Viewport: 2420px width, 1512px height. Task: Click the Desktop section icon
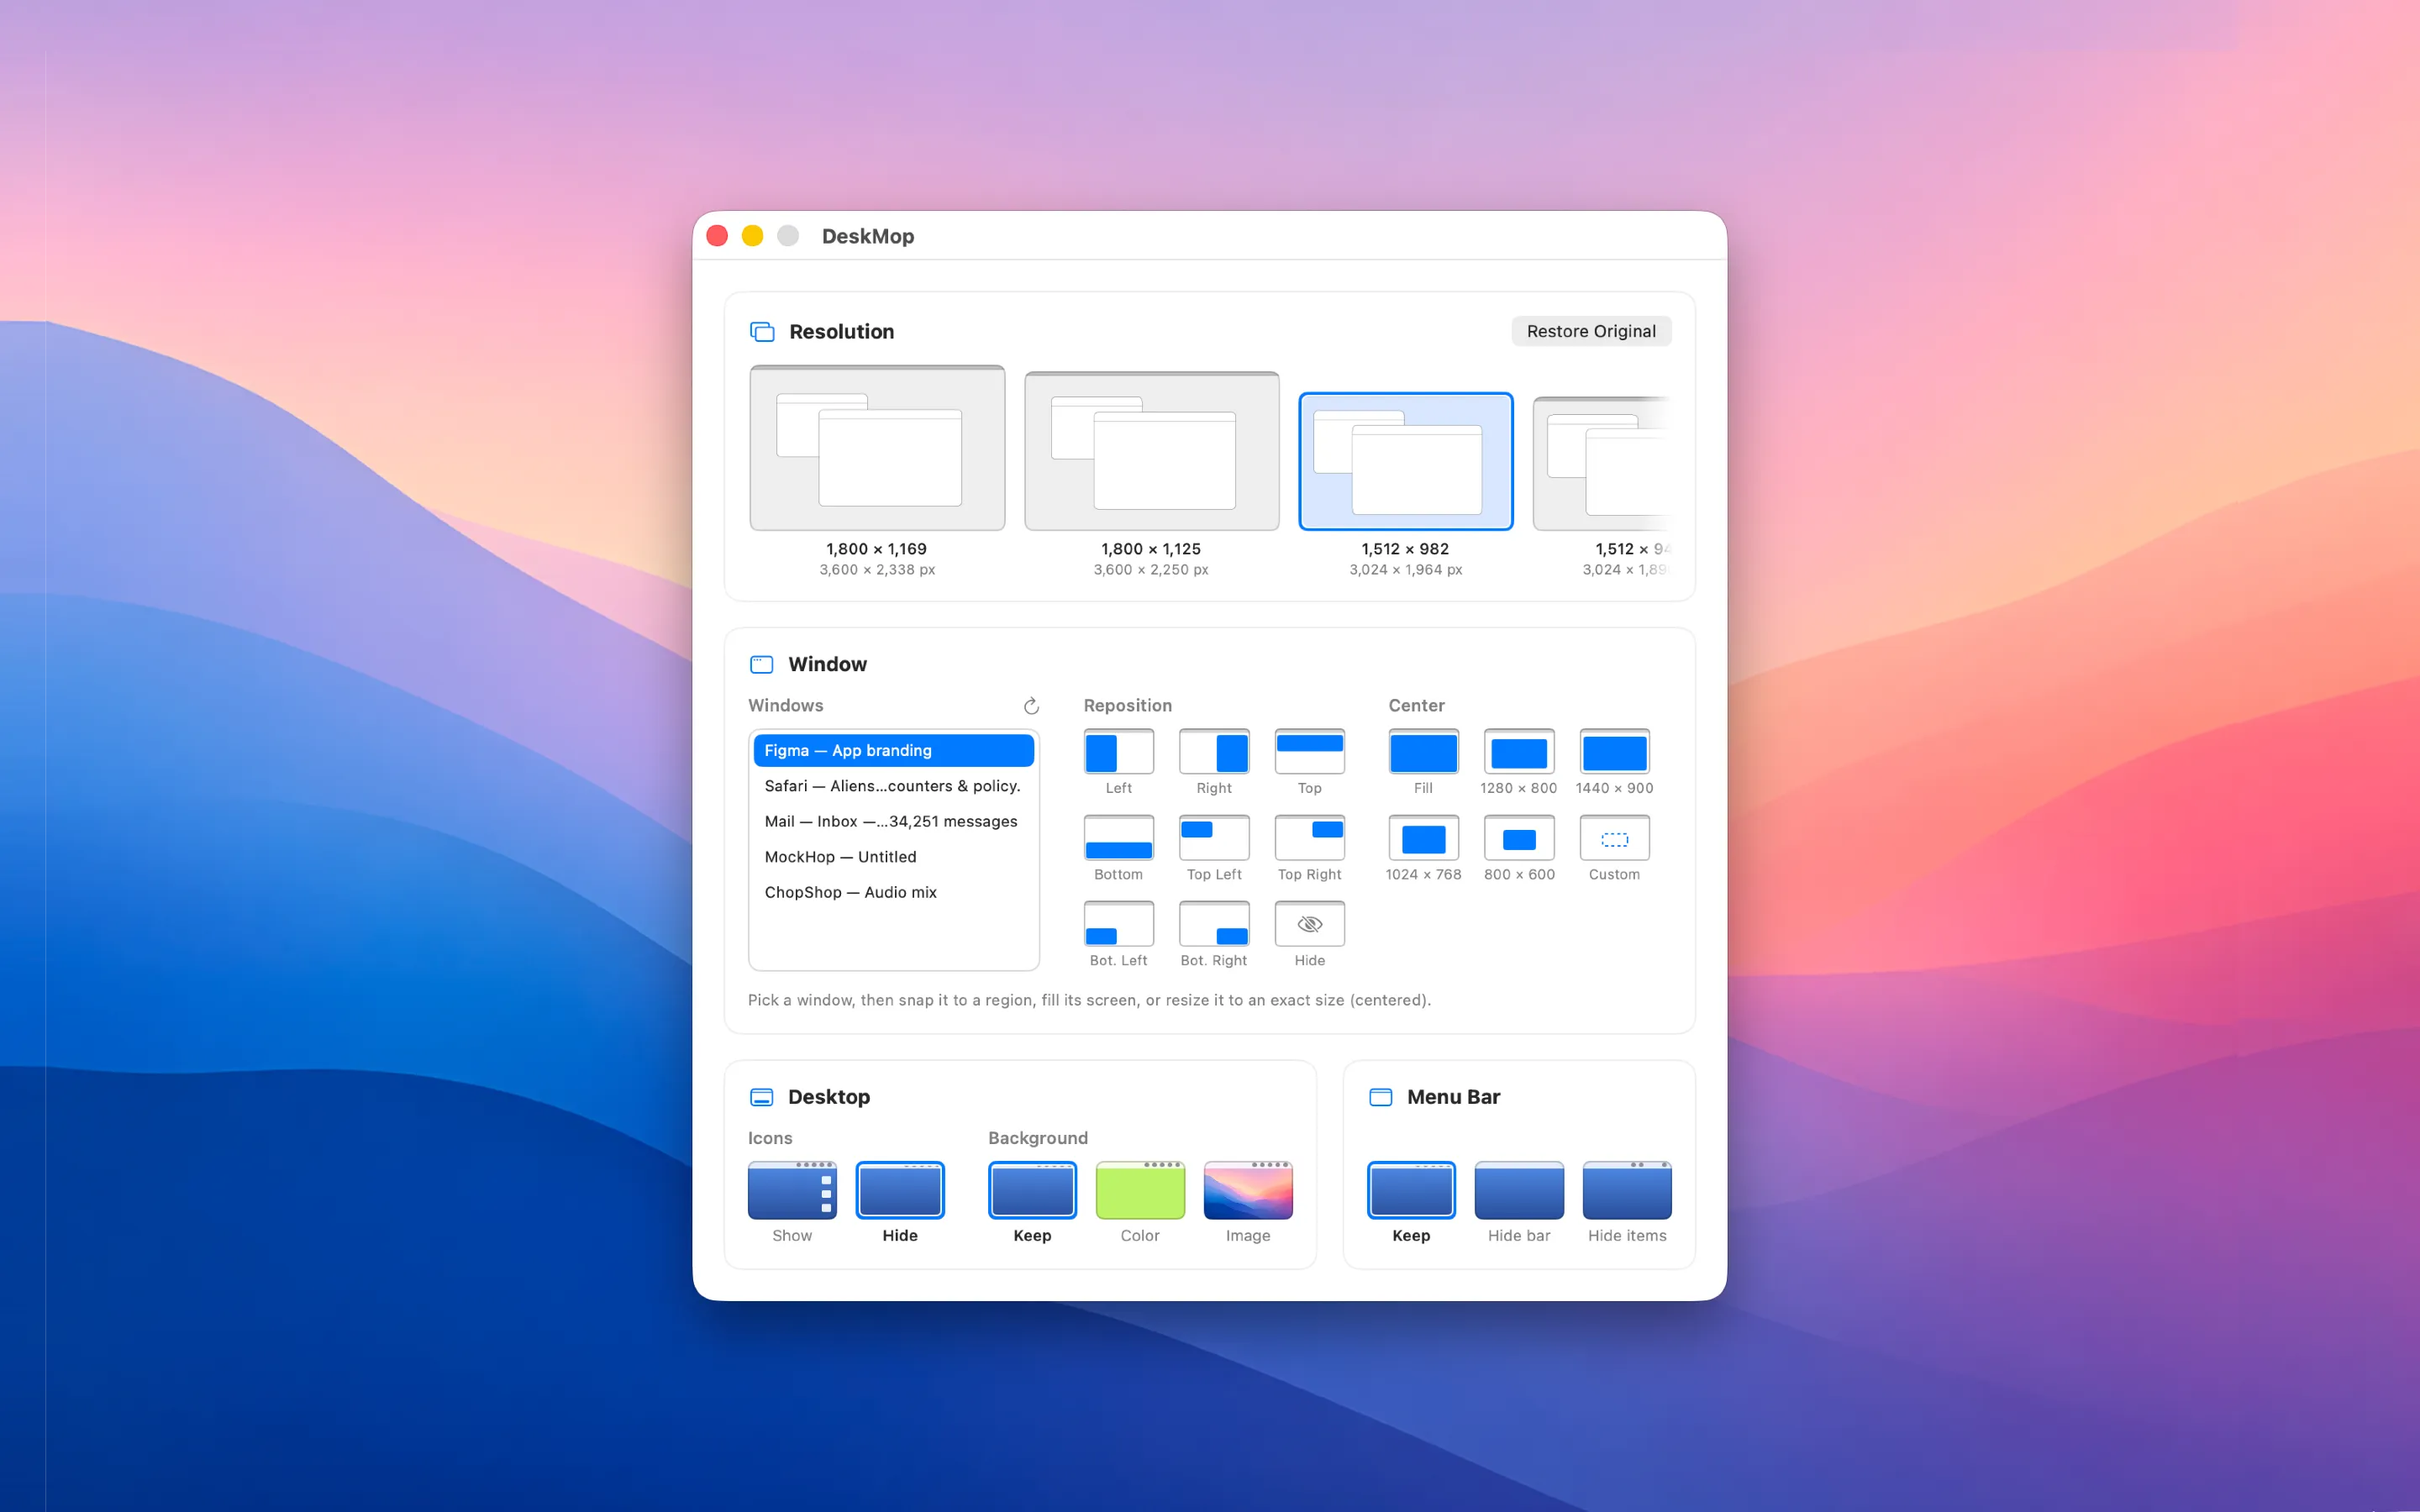point(762,1097)
